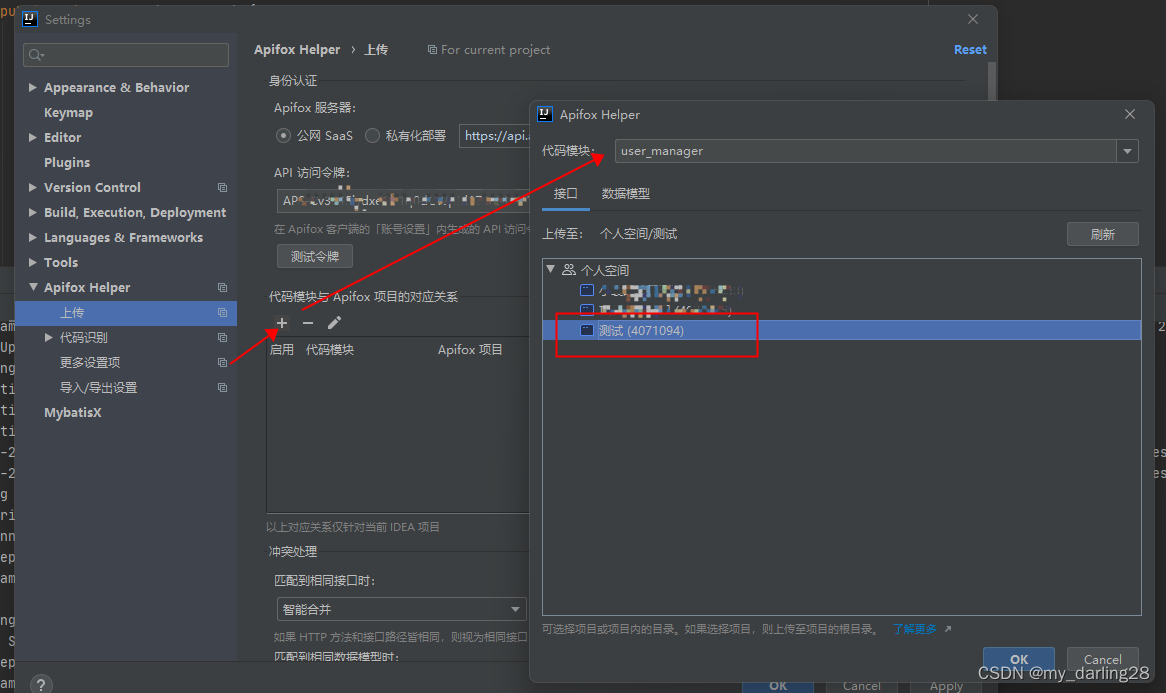
Task: Click the Apifox server URL field
Action: pos(494,135)
